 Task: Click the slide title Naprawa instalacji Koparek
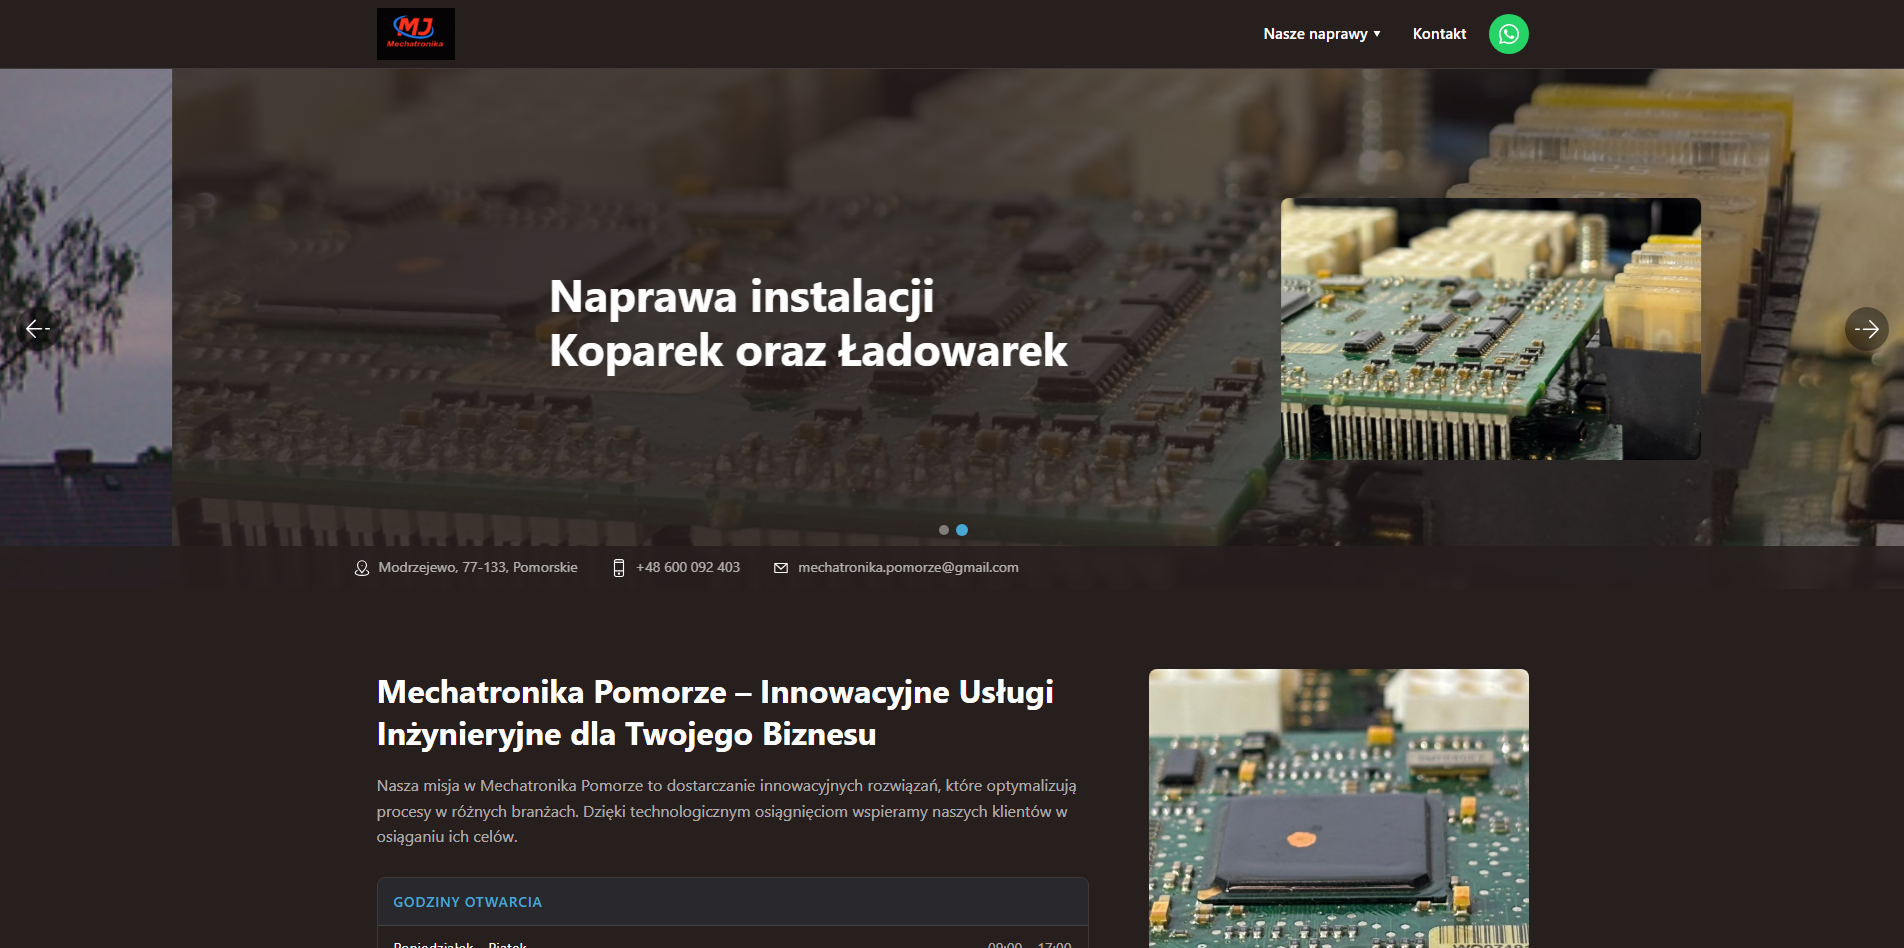[x=808, y=324]
